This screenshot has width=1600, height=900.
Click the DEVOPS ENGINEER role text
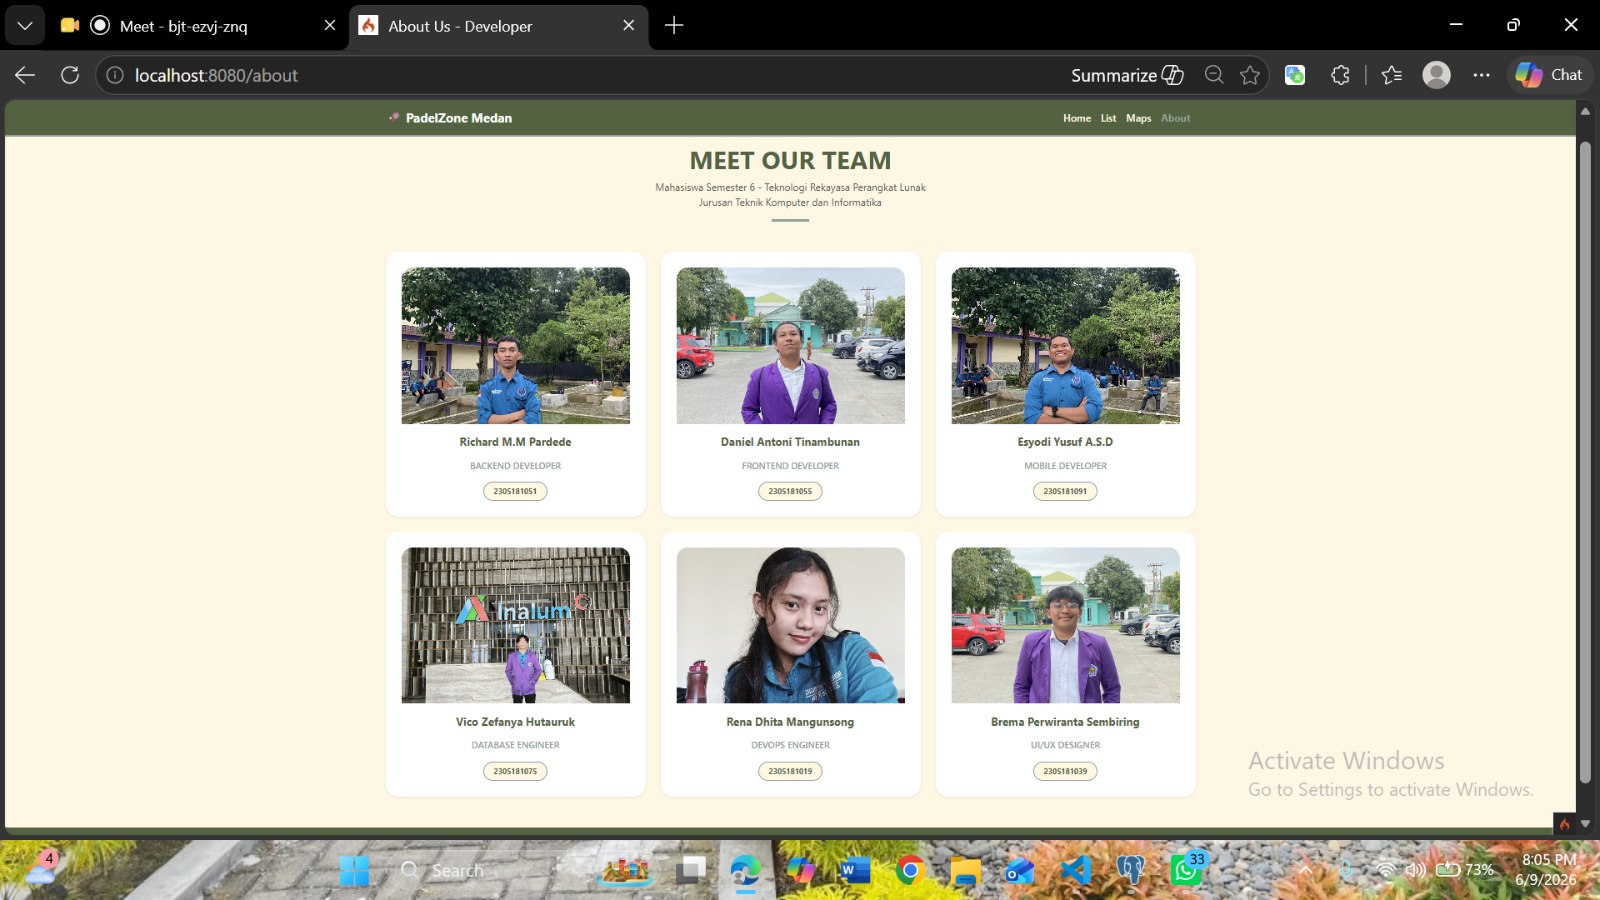click(791, 745)
